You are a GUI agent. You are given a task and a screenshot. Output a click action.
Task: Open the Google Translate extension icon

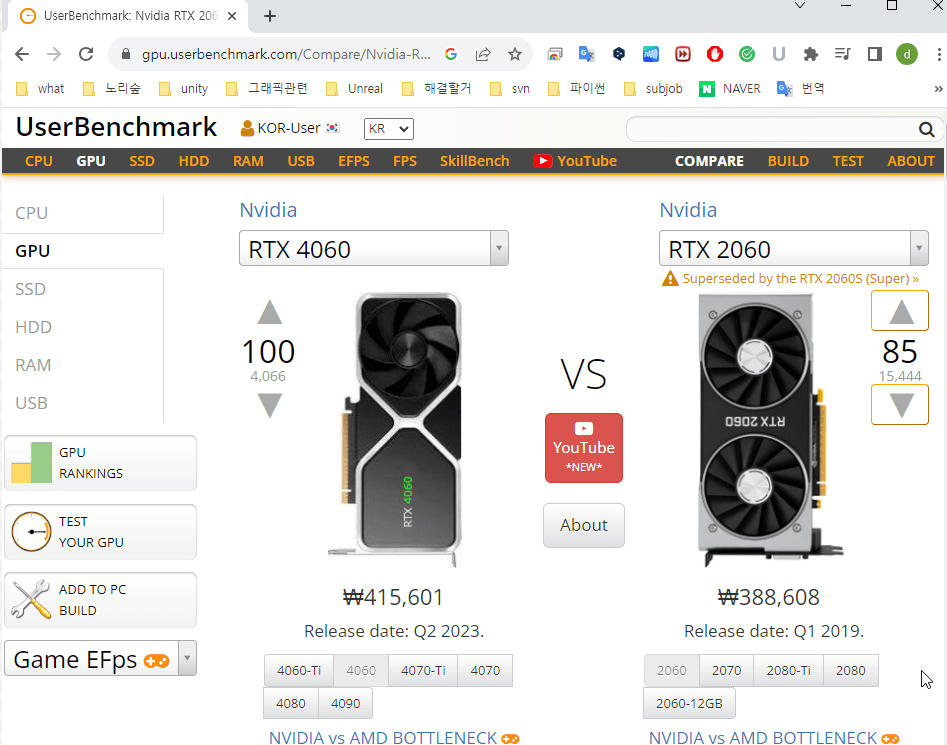(586, 54)
